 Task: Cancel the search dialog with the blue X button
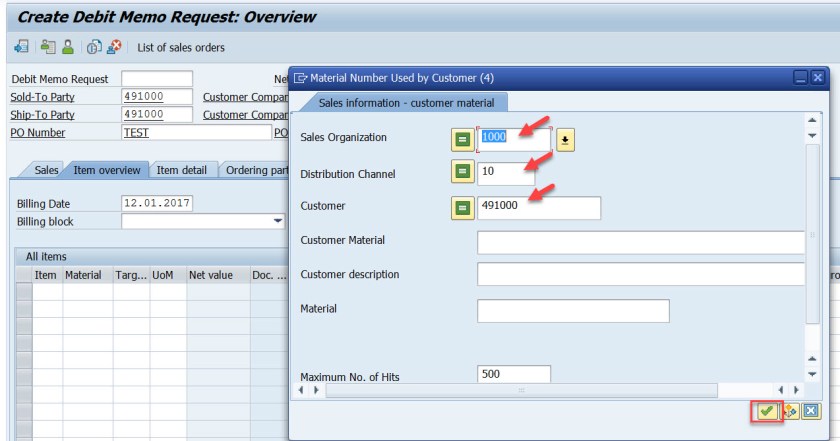tap(811, 411)
